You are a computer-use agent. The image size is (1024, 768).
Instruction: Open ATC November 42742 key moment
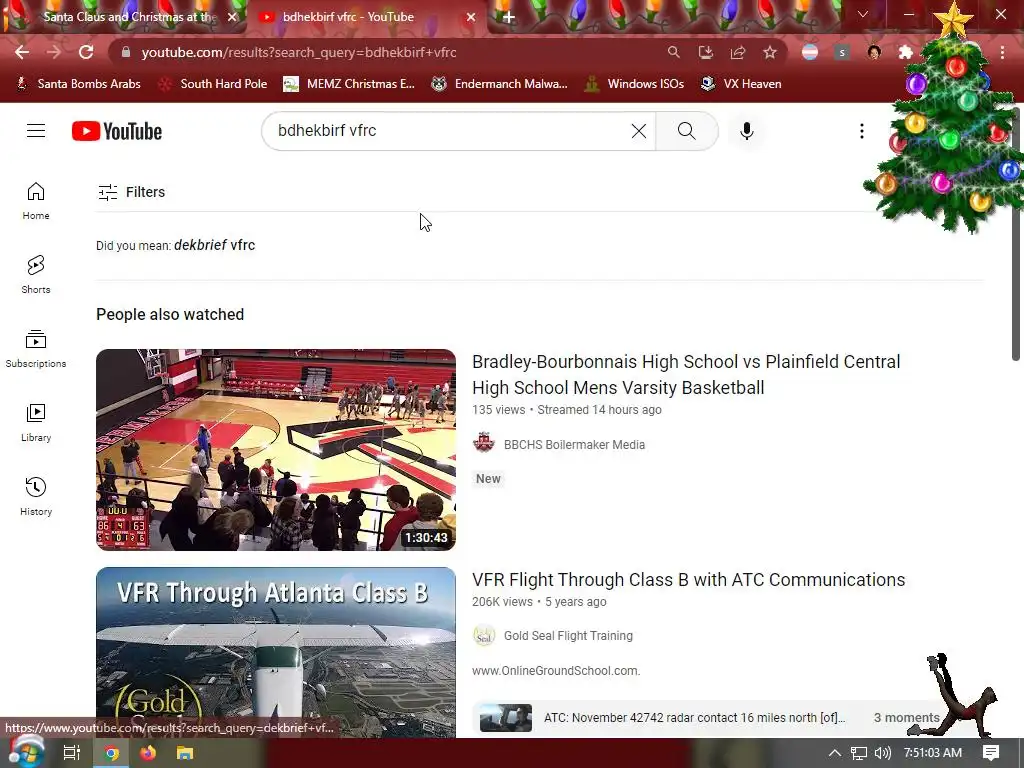pyautogui.click(x=694, y=718)
